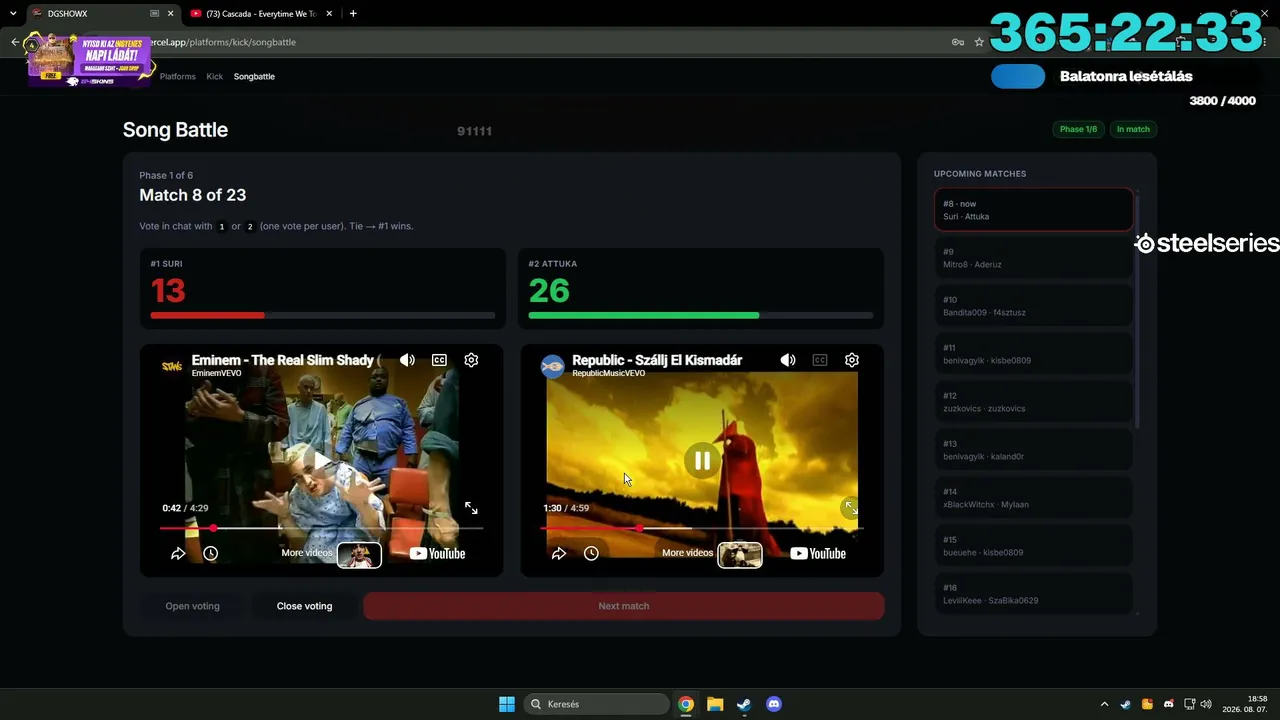Screen dimensions: 1280x720
Task: Open settings gear on Republic video
Action: pos(852,360)
